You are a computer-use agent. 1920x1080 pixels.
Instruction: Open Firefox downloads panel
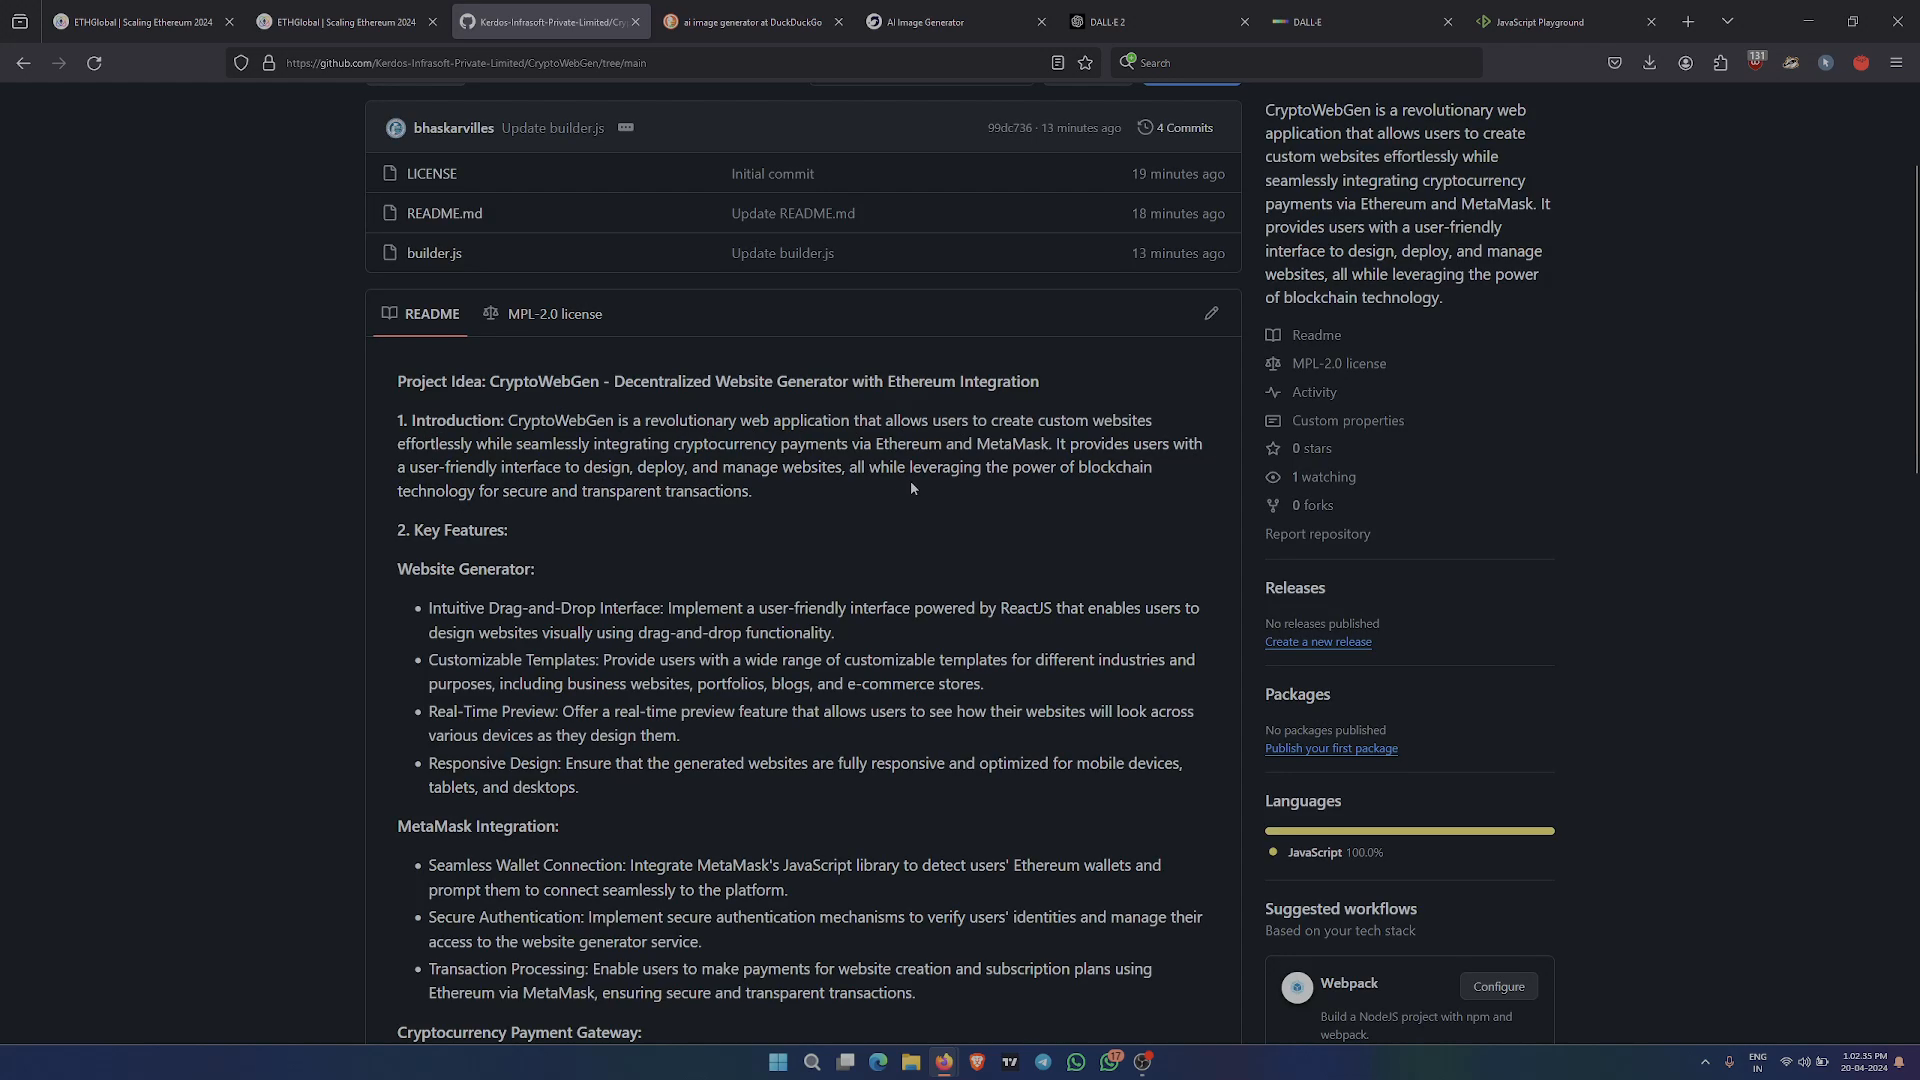pos(1650,62)
